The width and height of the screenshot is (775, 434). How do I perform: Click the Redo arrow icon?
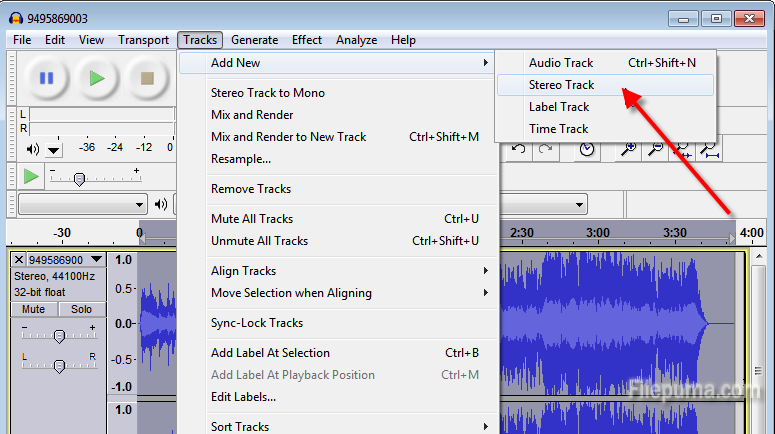click(545, 149)
